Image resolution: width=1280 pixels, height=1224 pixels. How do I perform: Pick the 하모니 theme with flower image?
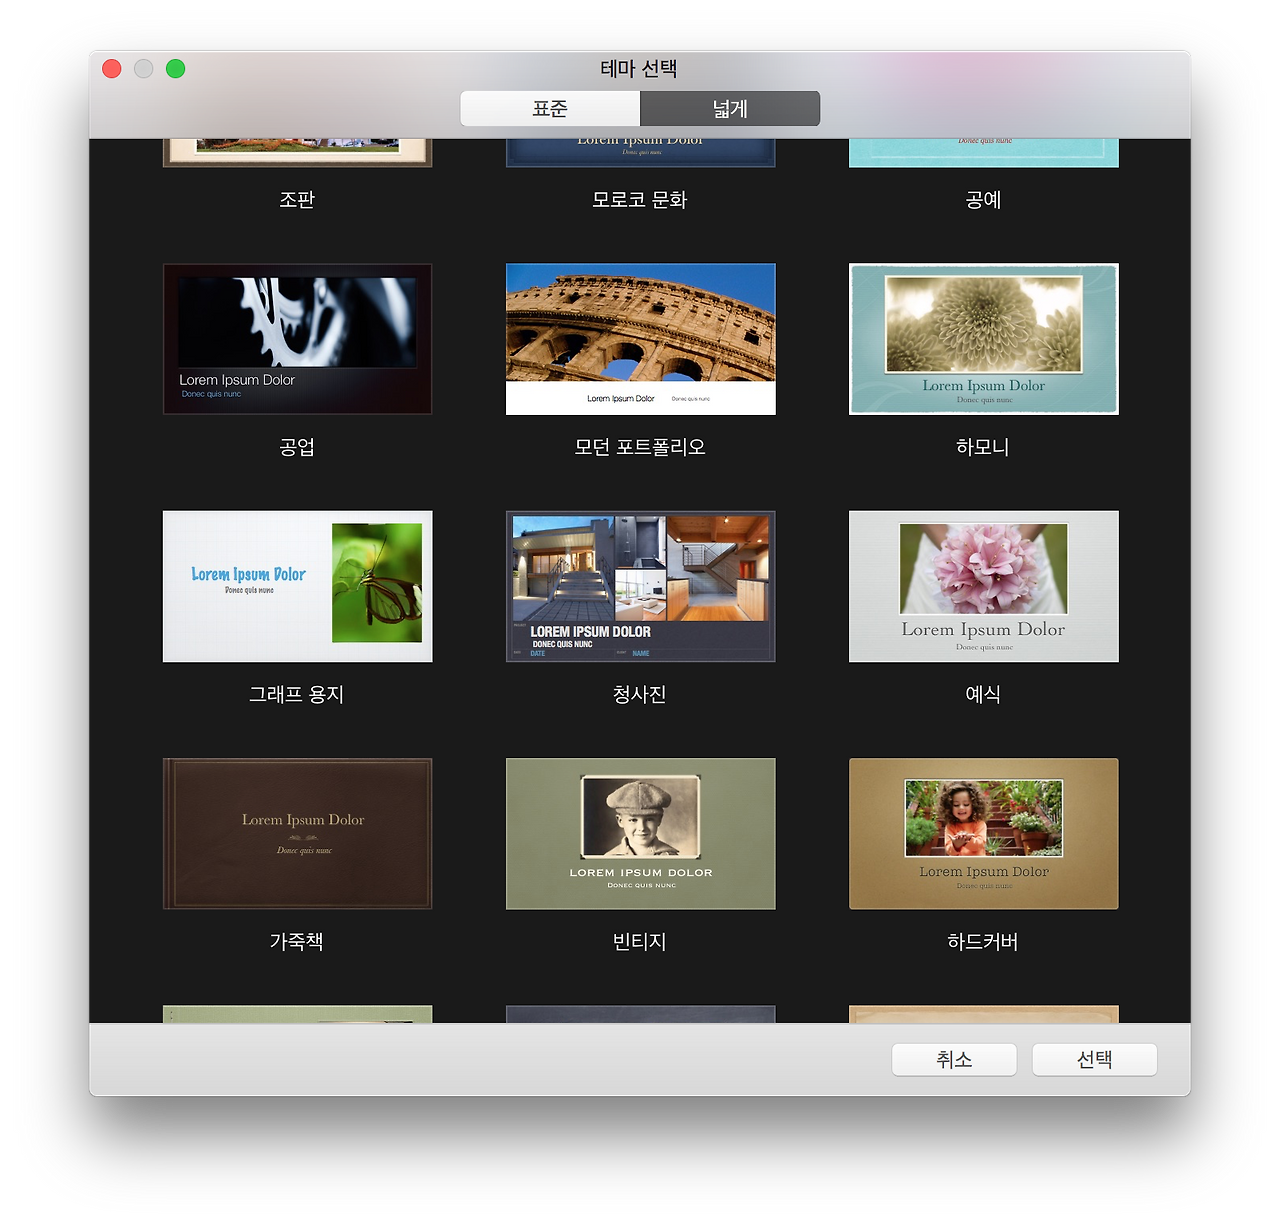[983, 338]
